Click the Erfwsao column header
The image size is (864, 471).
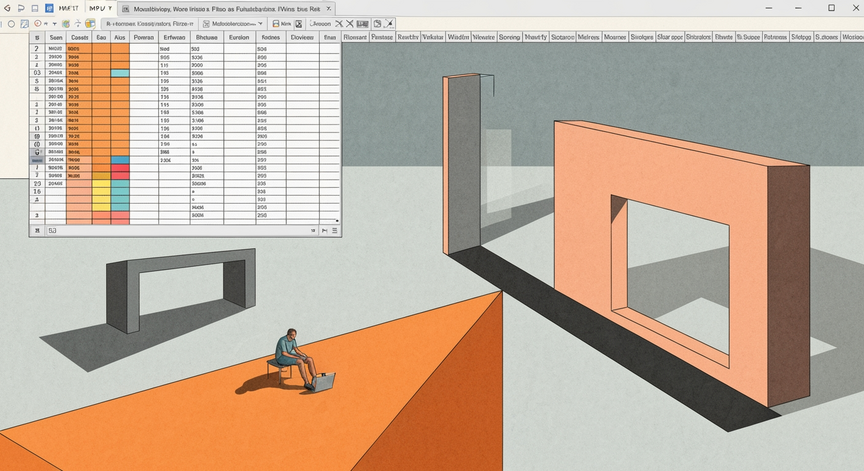pos(175,37)
